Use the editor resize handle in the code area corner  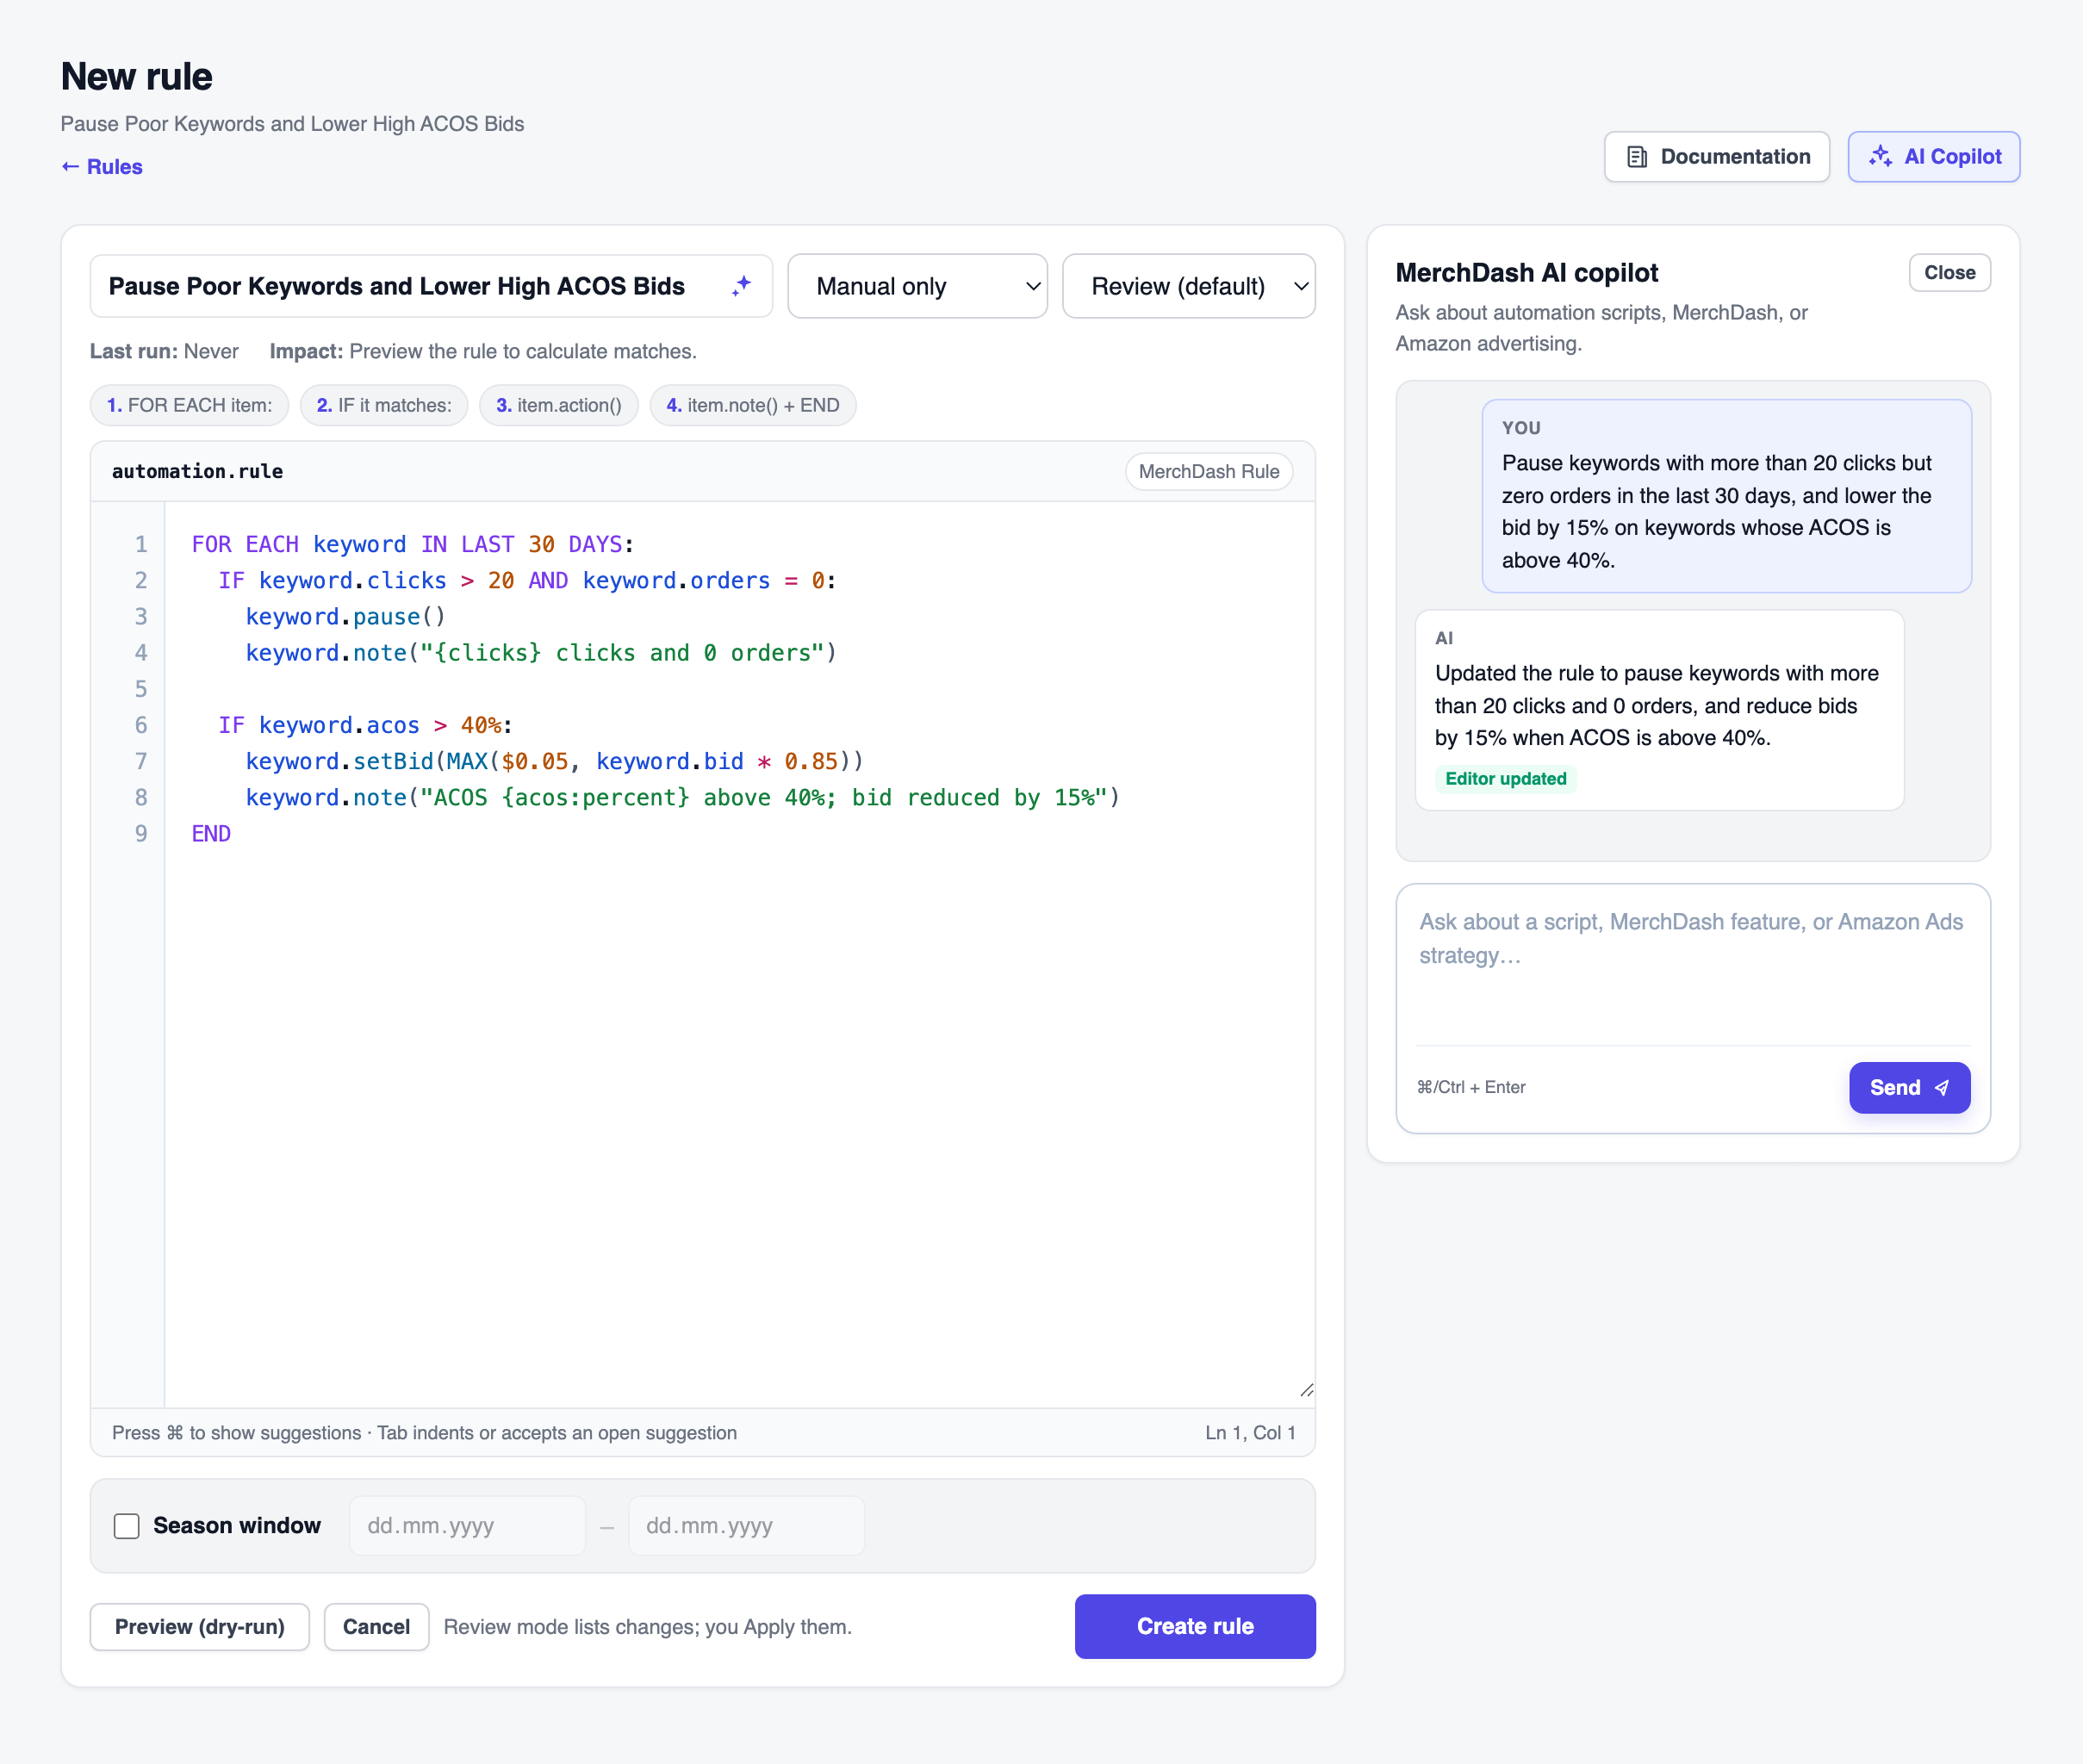[x=1306, y=1389]
